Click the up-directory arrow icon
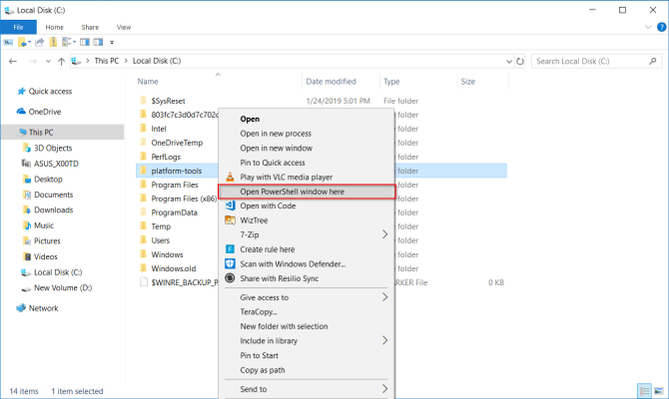The image size is (669, 399). coord(61,61)
